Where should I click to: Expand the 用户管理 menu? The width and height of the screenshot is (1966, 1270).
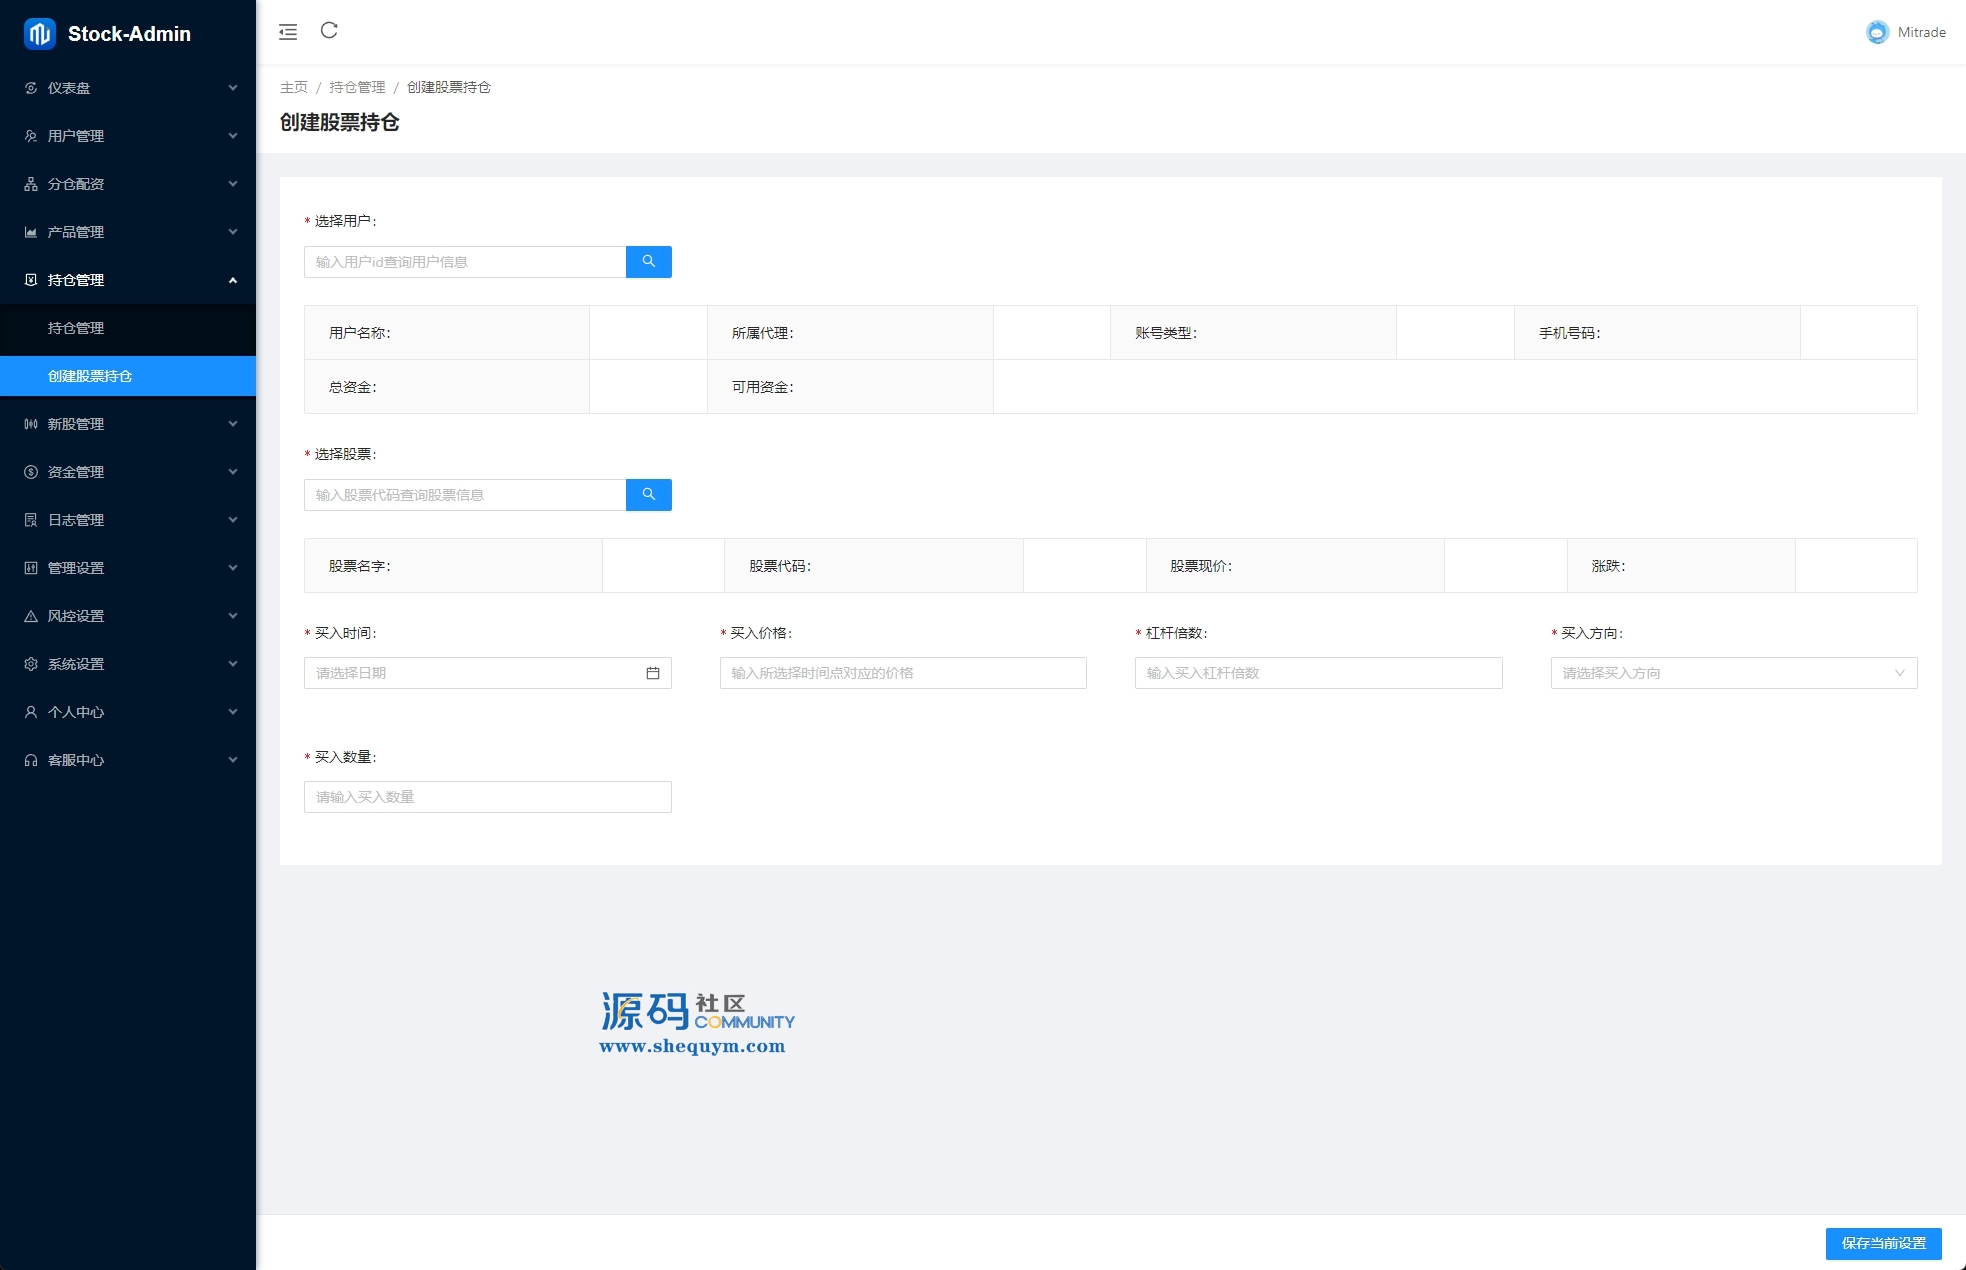click(128, 136)
